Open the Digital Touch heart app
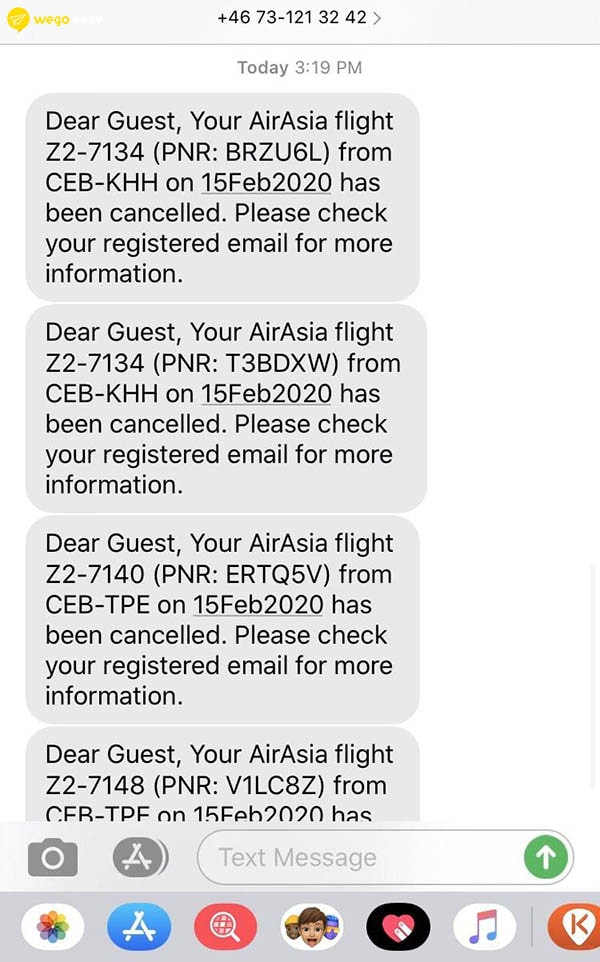 (x=398, y=927)
